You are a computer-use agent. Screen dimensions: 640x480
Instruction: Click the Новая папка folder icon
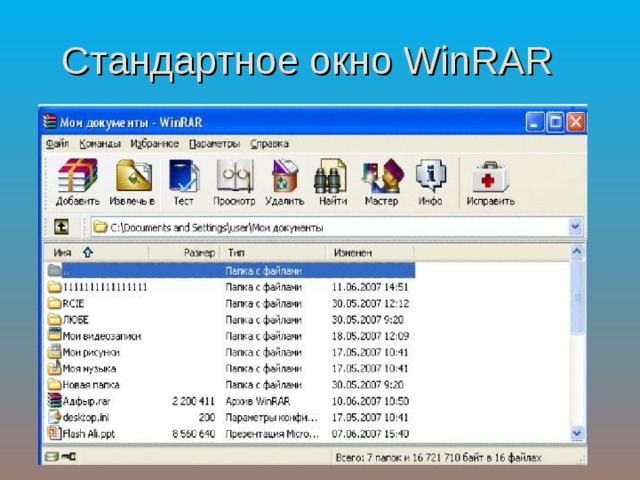[x=54, y=384]
